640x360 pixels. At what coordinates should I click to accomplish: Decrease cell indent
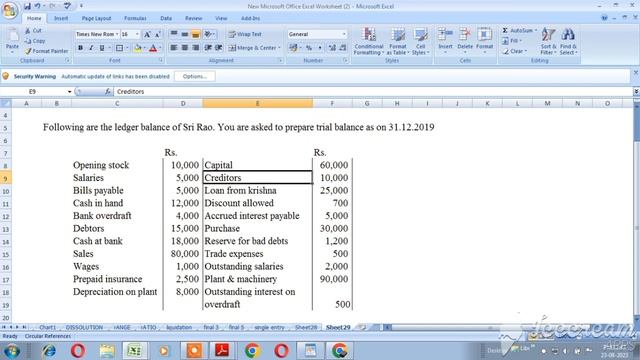click(208, 48)
